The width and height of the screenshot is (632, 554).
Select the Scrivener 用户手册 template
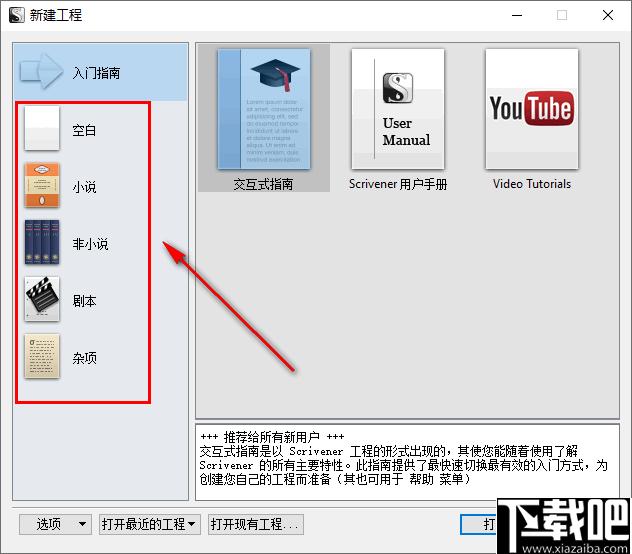(x=398, y=118)
